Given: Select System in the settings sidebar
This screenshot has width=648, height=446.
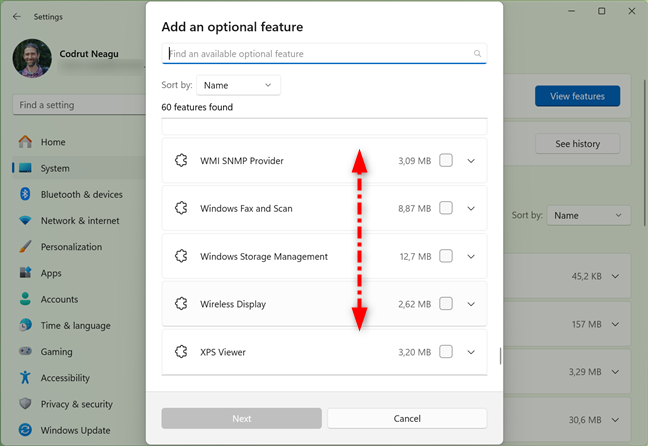Looking at the screenshot, I should (x=79, y=168).
